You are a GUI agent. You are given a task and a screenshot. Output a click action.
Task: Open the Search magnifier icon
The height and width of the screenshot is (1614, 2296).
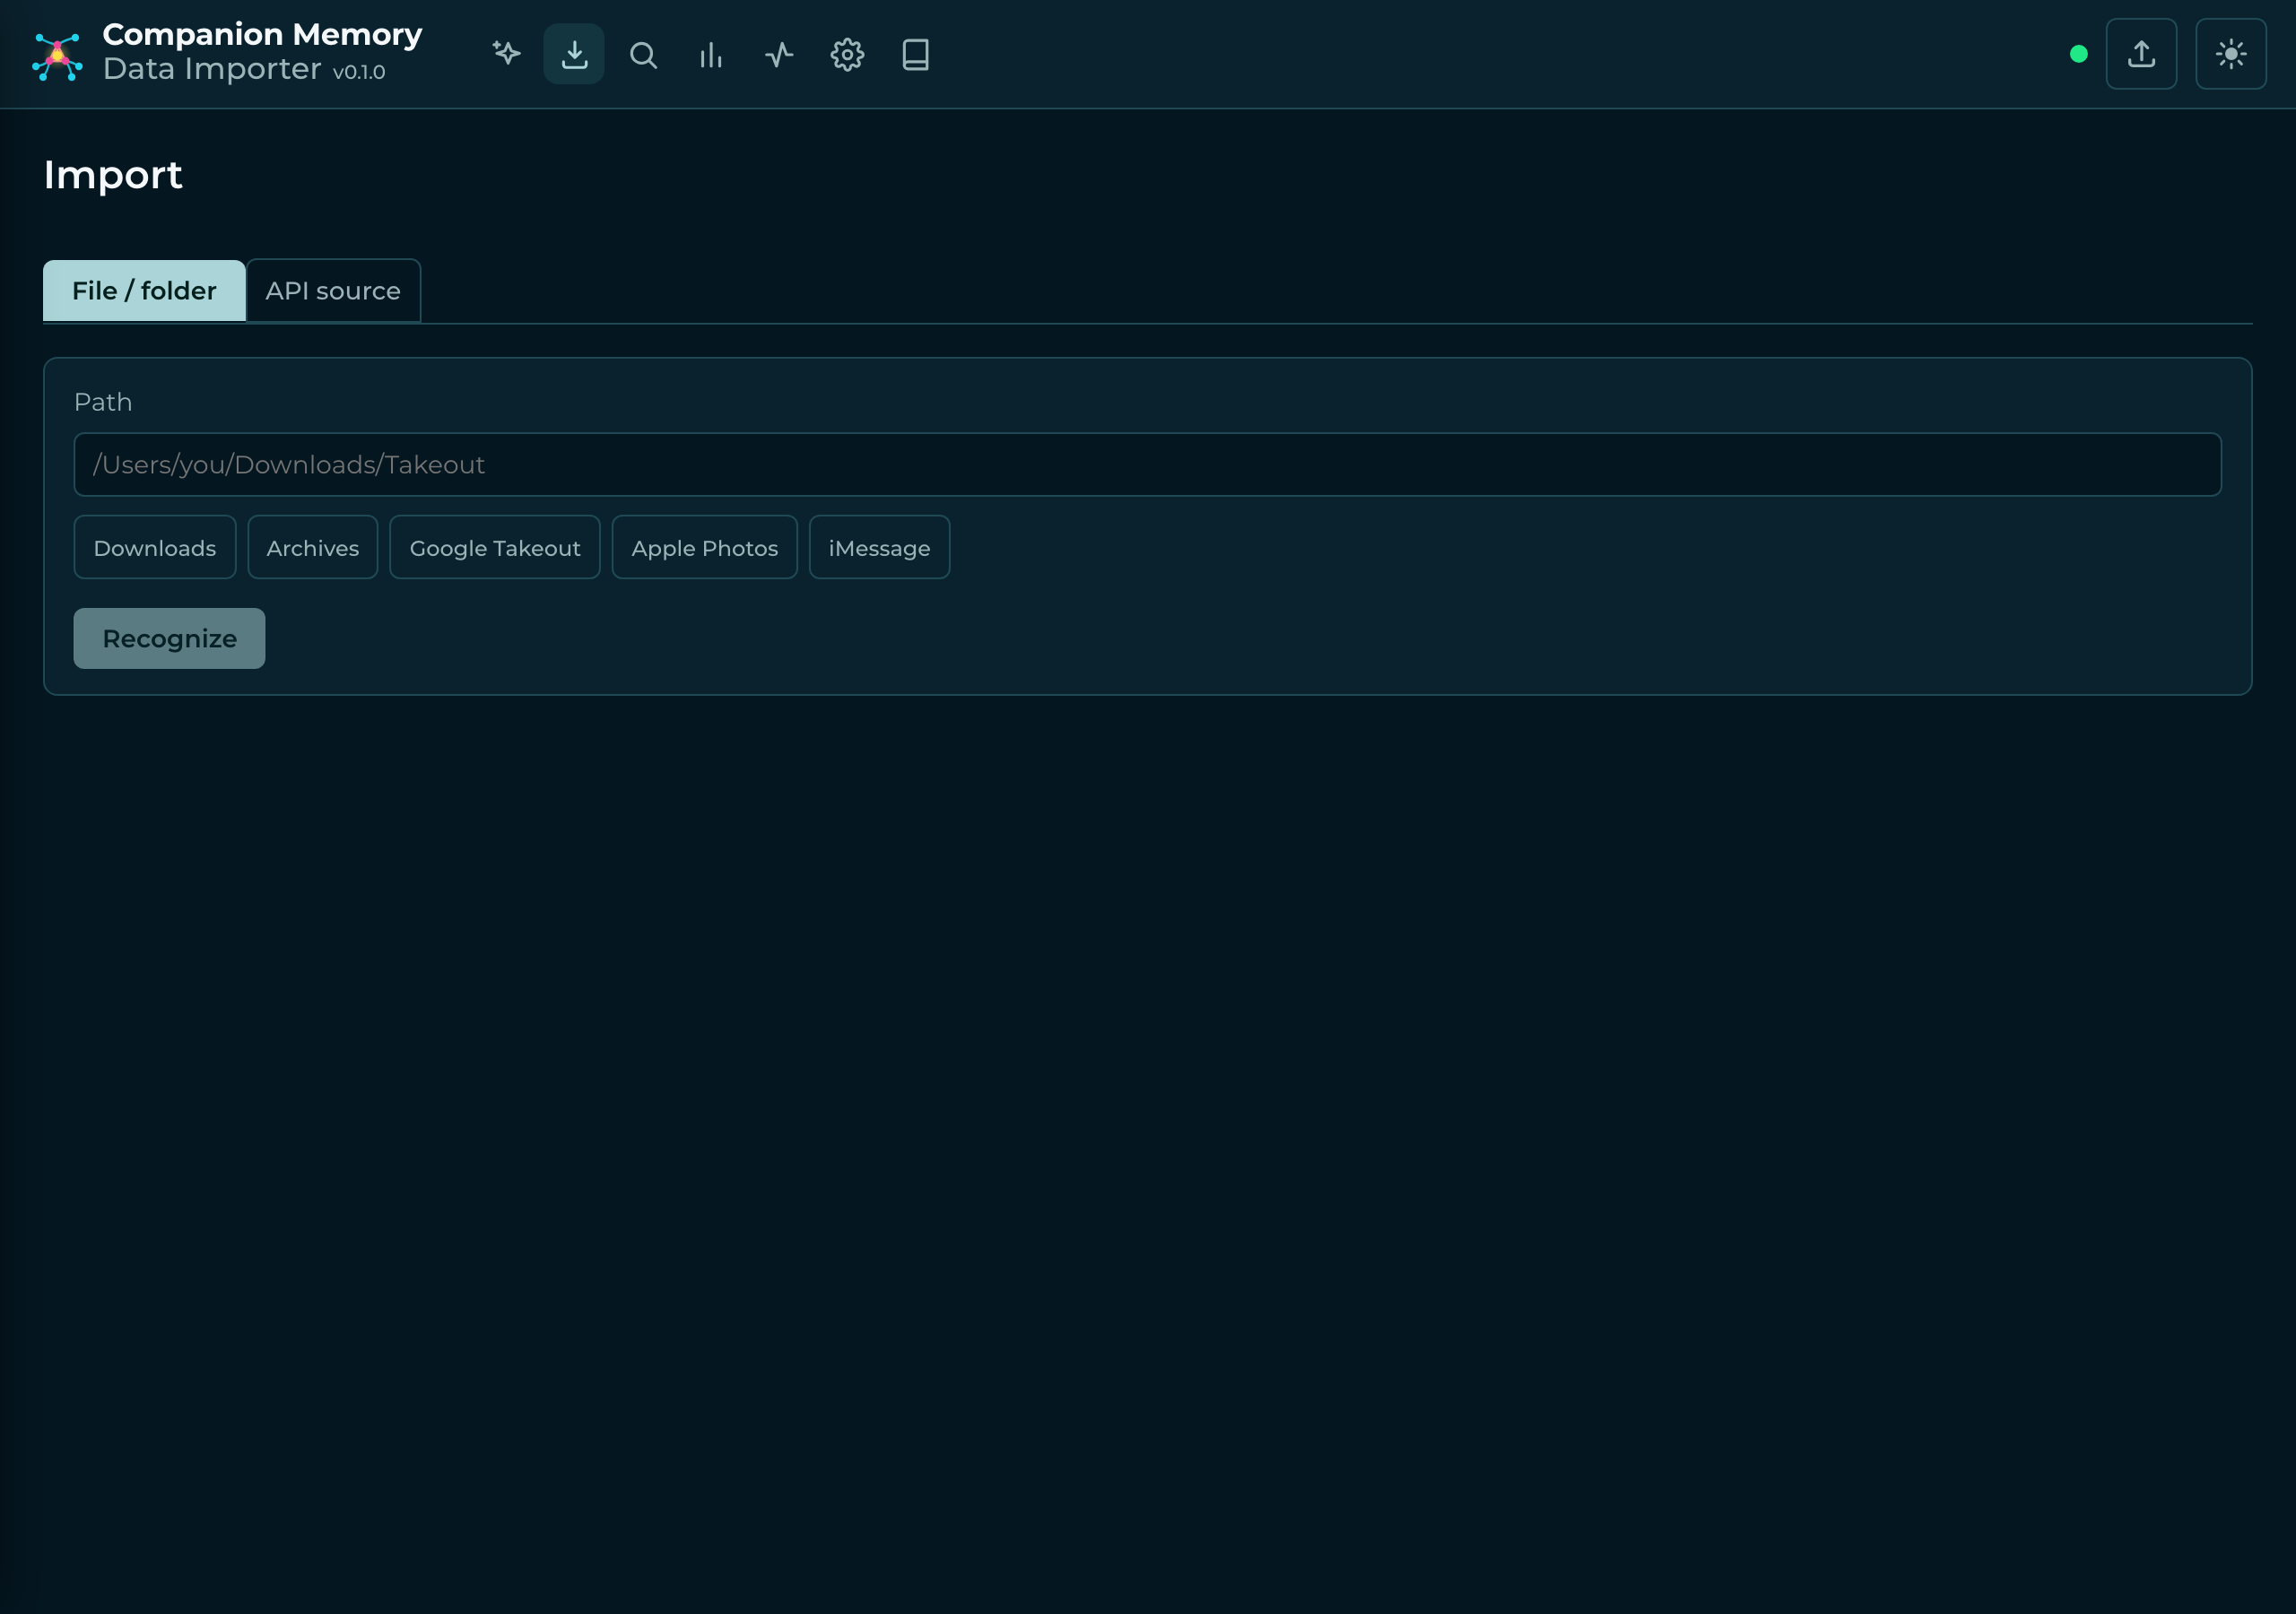tap(643, 54)
